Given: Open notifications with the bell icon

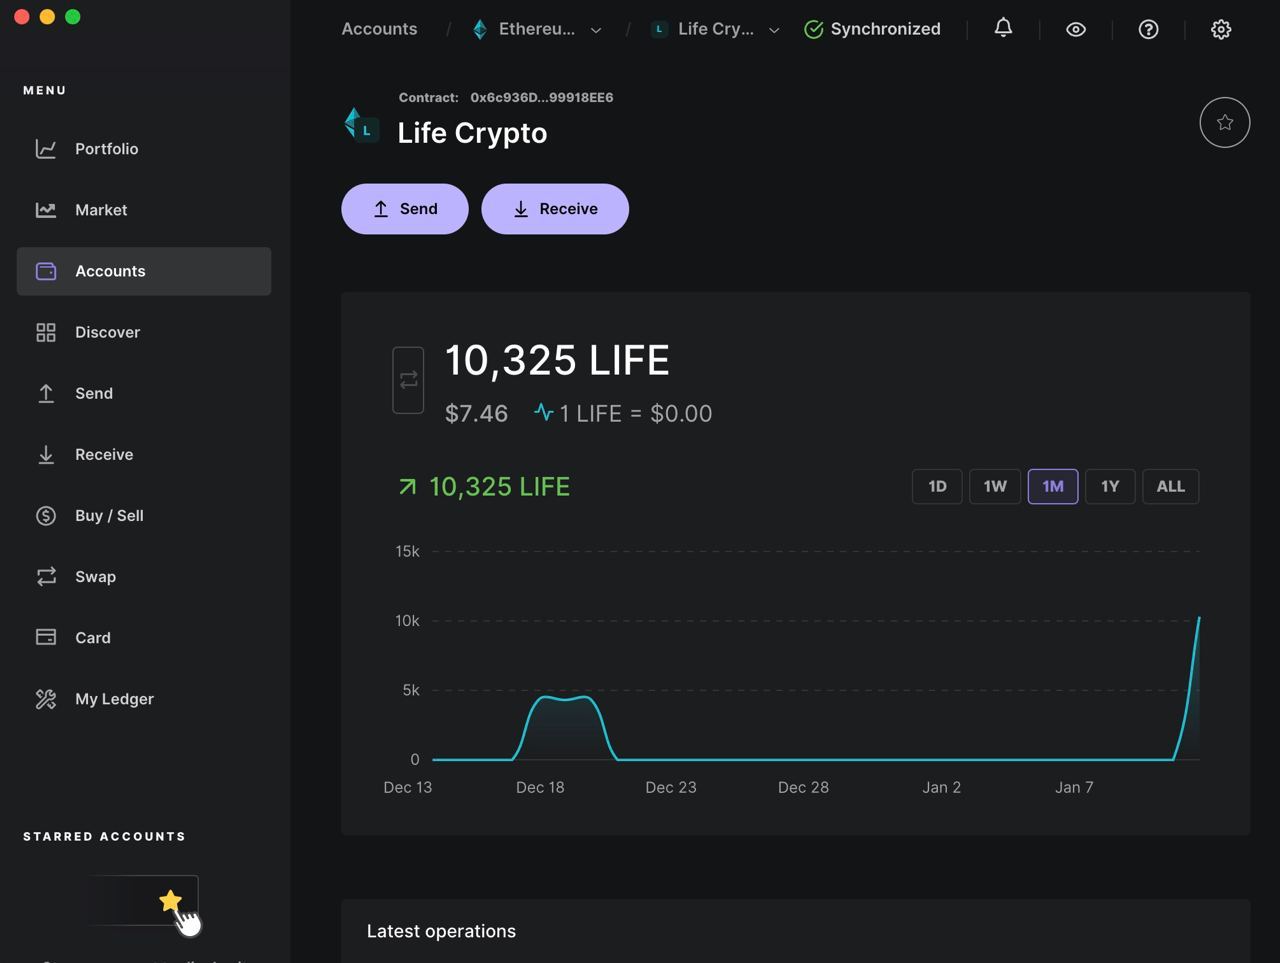Looking at the screenshot, I should pos(1003,28).
